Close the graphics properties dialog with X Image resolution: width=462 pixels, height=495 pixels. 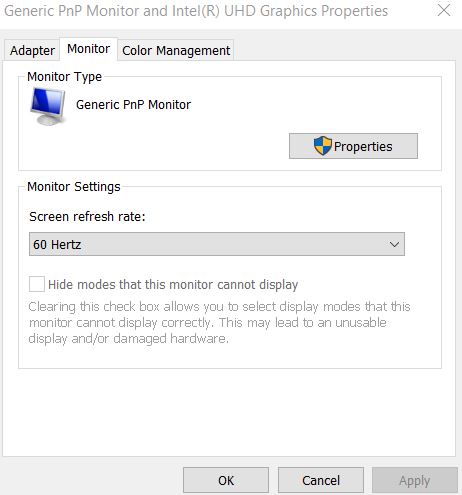click(444, 10)
